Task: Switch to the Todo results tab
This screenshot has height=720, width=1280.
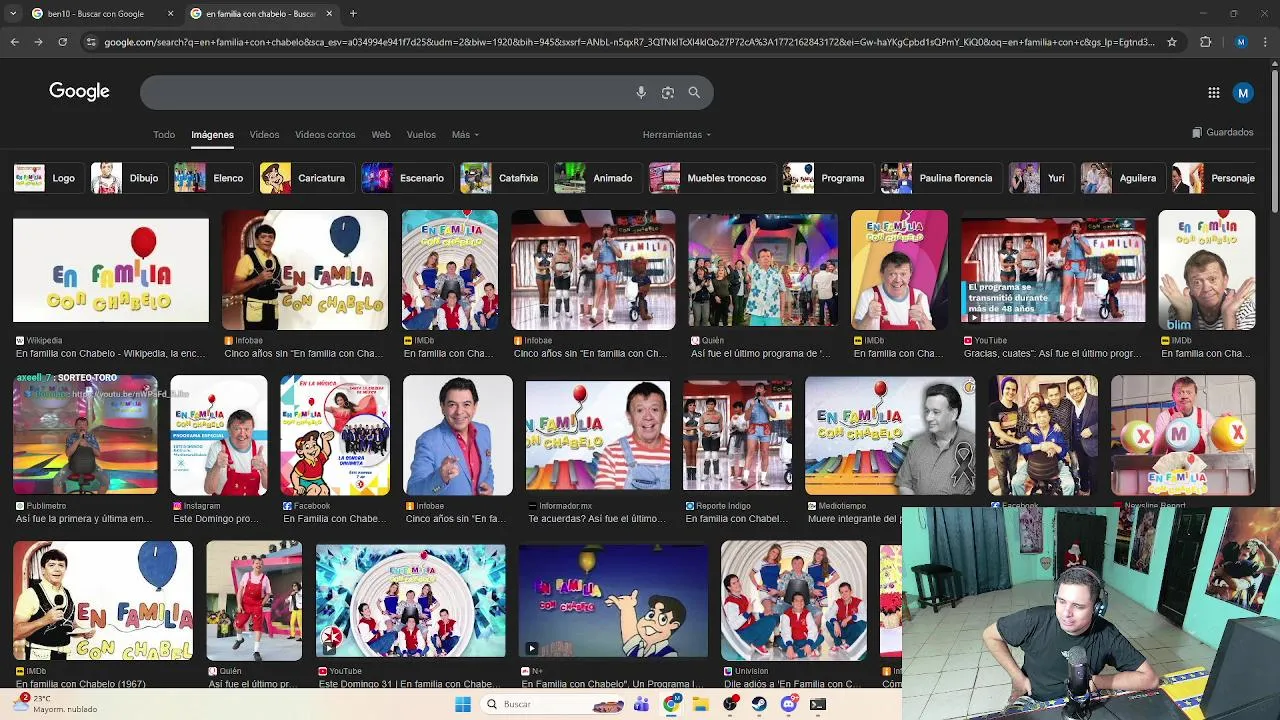Action: (164, 134)
